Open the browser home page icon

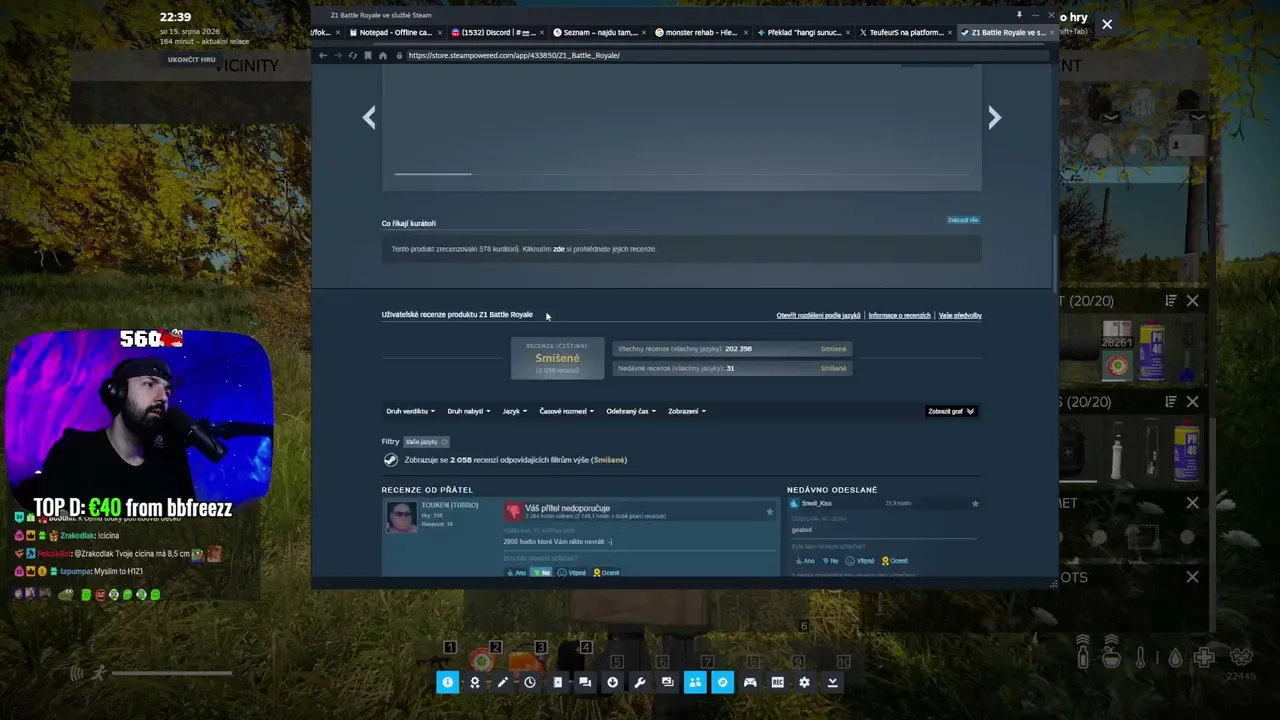pyautogui.click(x=382, y=55)
